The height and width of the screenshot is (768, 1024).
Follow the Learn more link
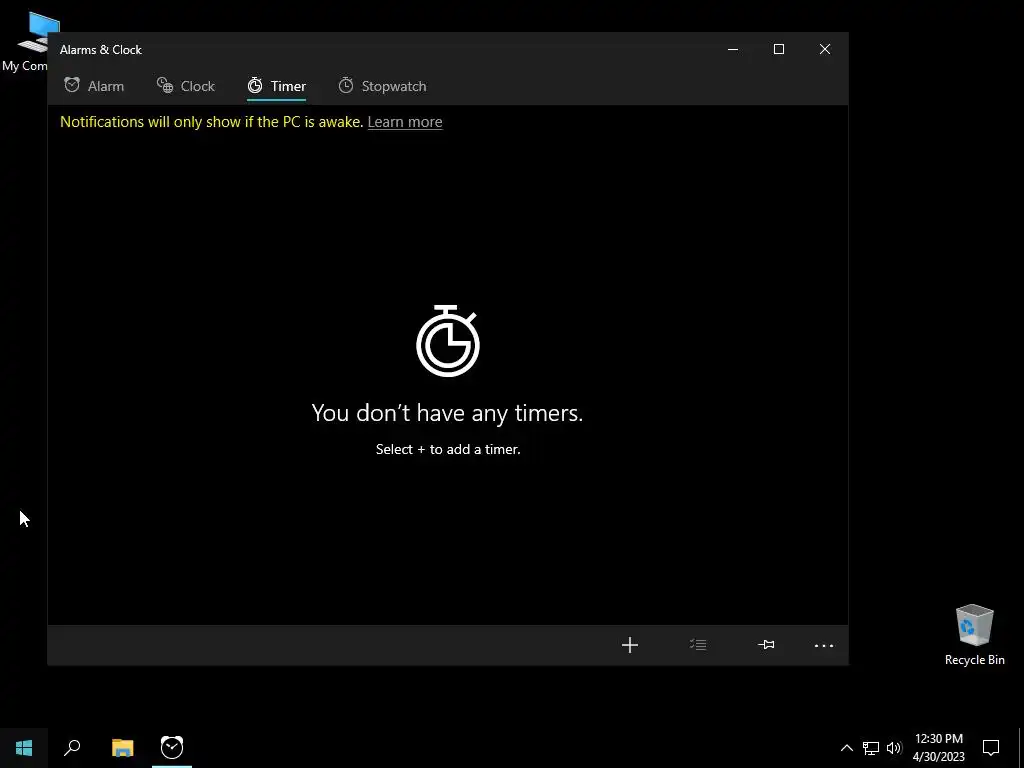(405, 122)
